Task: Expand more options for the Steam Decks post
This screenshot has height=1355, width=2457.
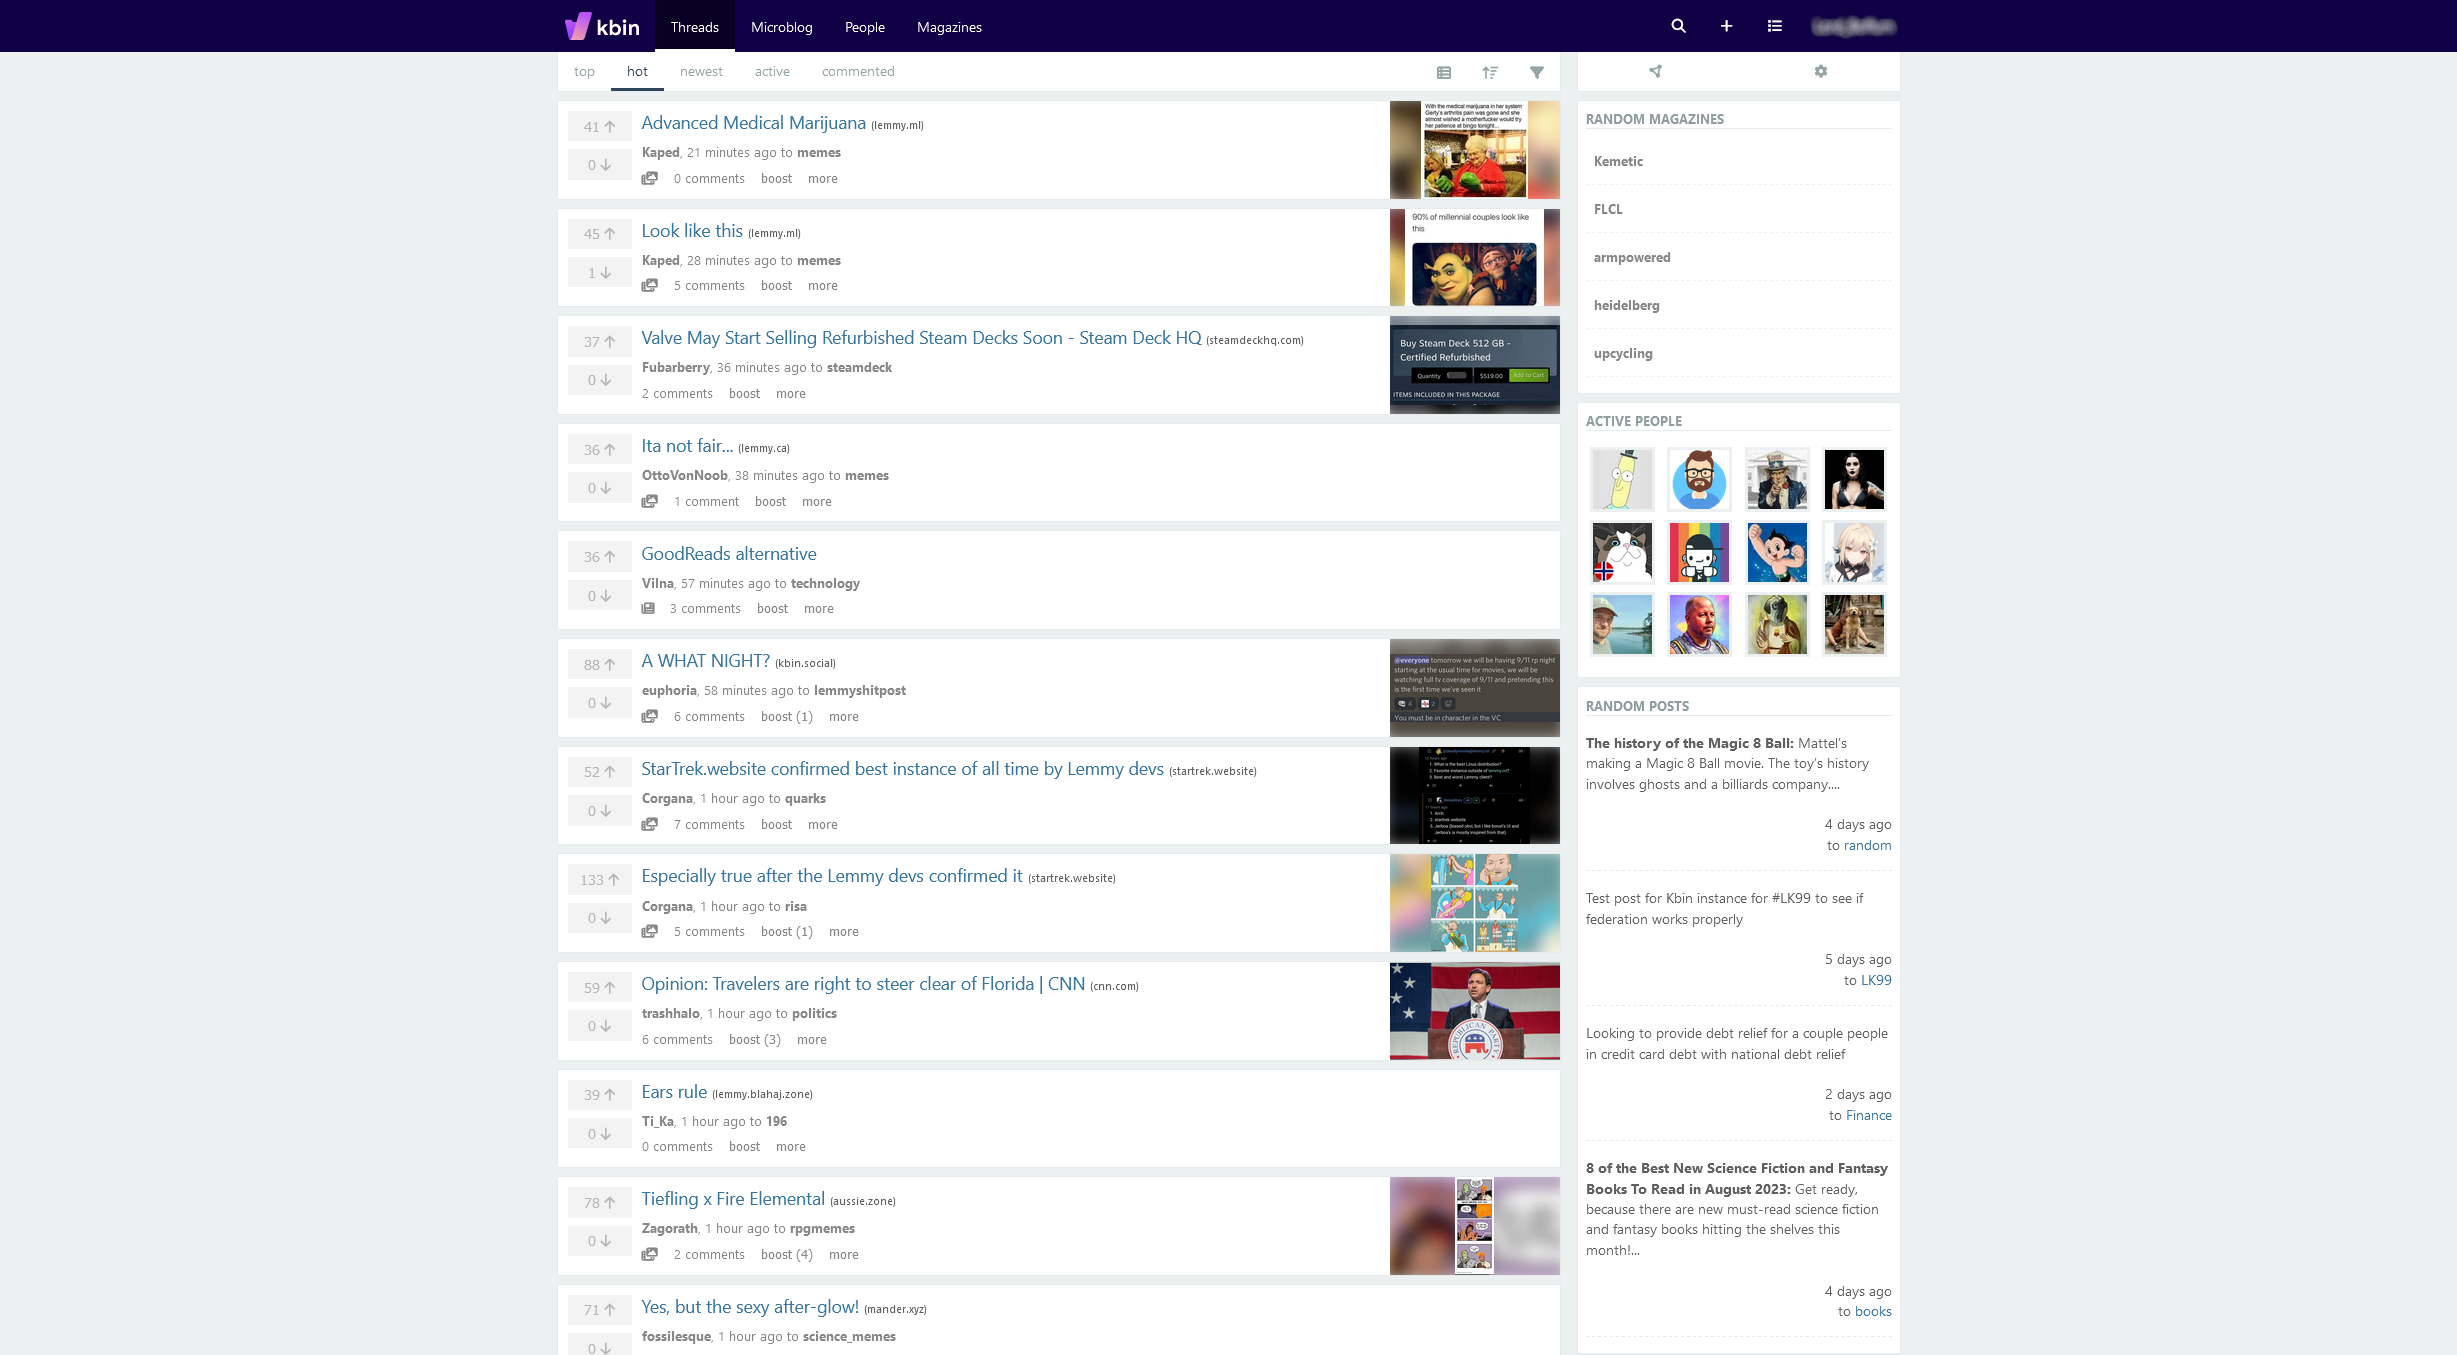Action: (790, 393)
